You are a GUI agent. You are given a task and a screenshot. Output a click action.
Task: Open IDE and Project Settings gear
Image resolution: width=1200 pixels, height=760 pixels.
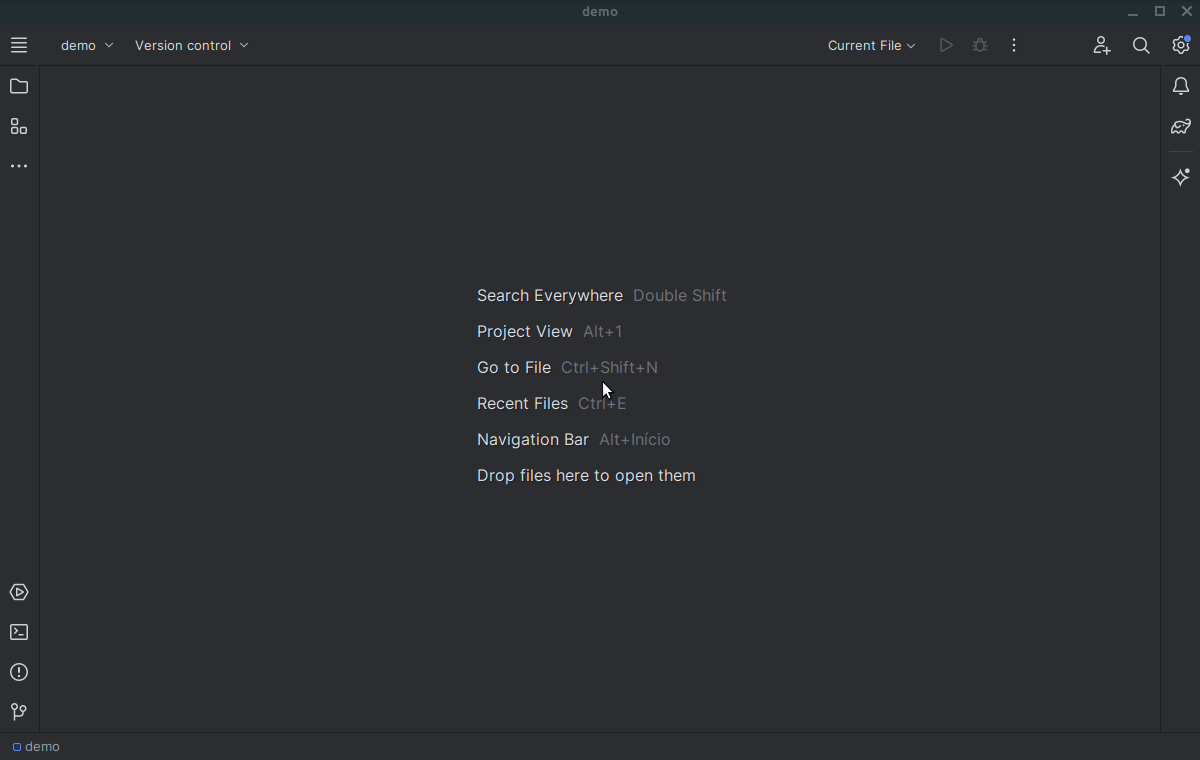coord(1181,45)
